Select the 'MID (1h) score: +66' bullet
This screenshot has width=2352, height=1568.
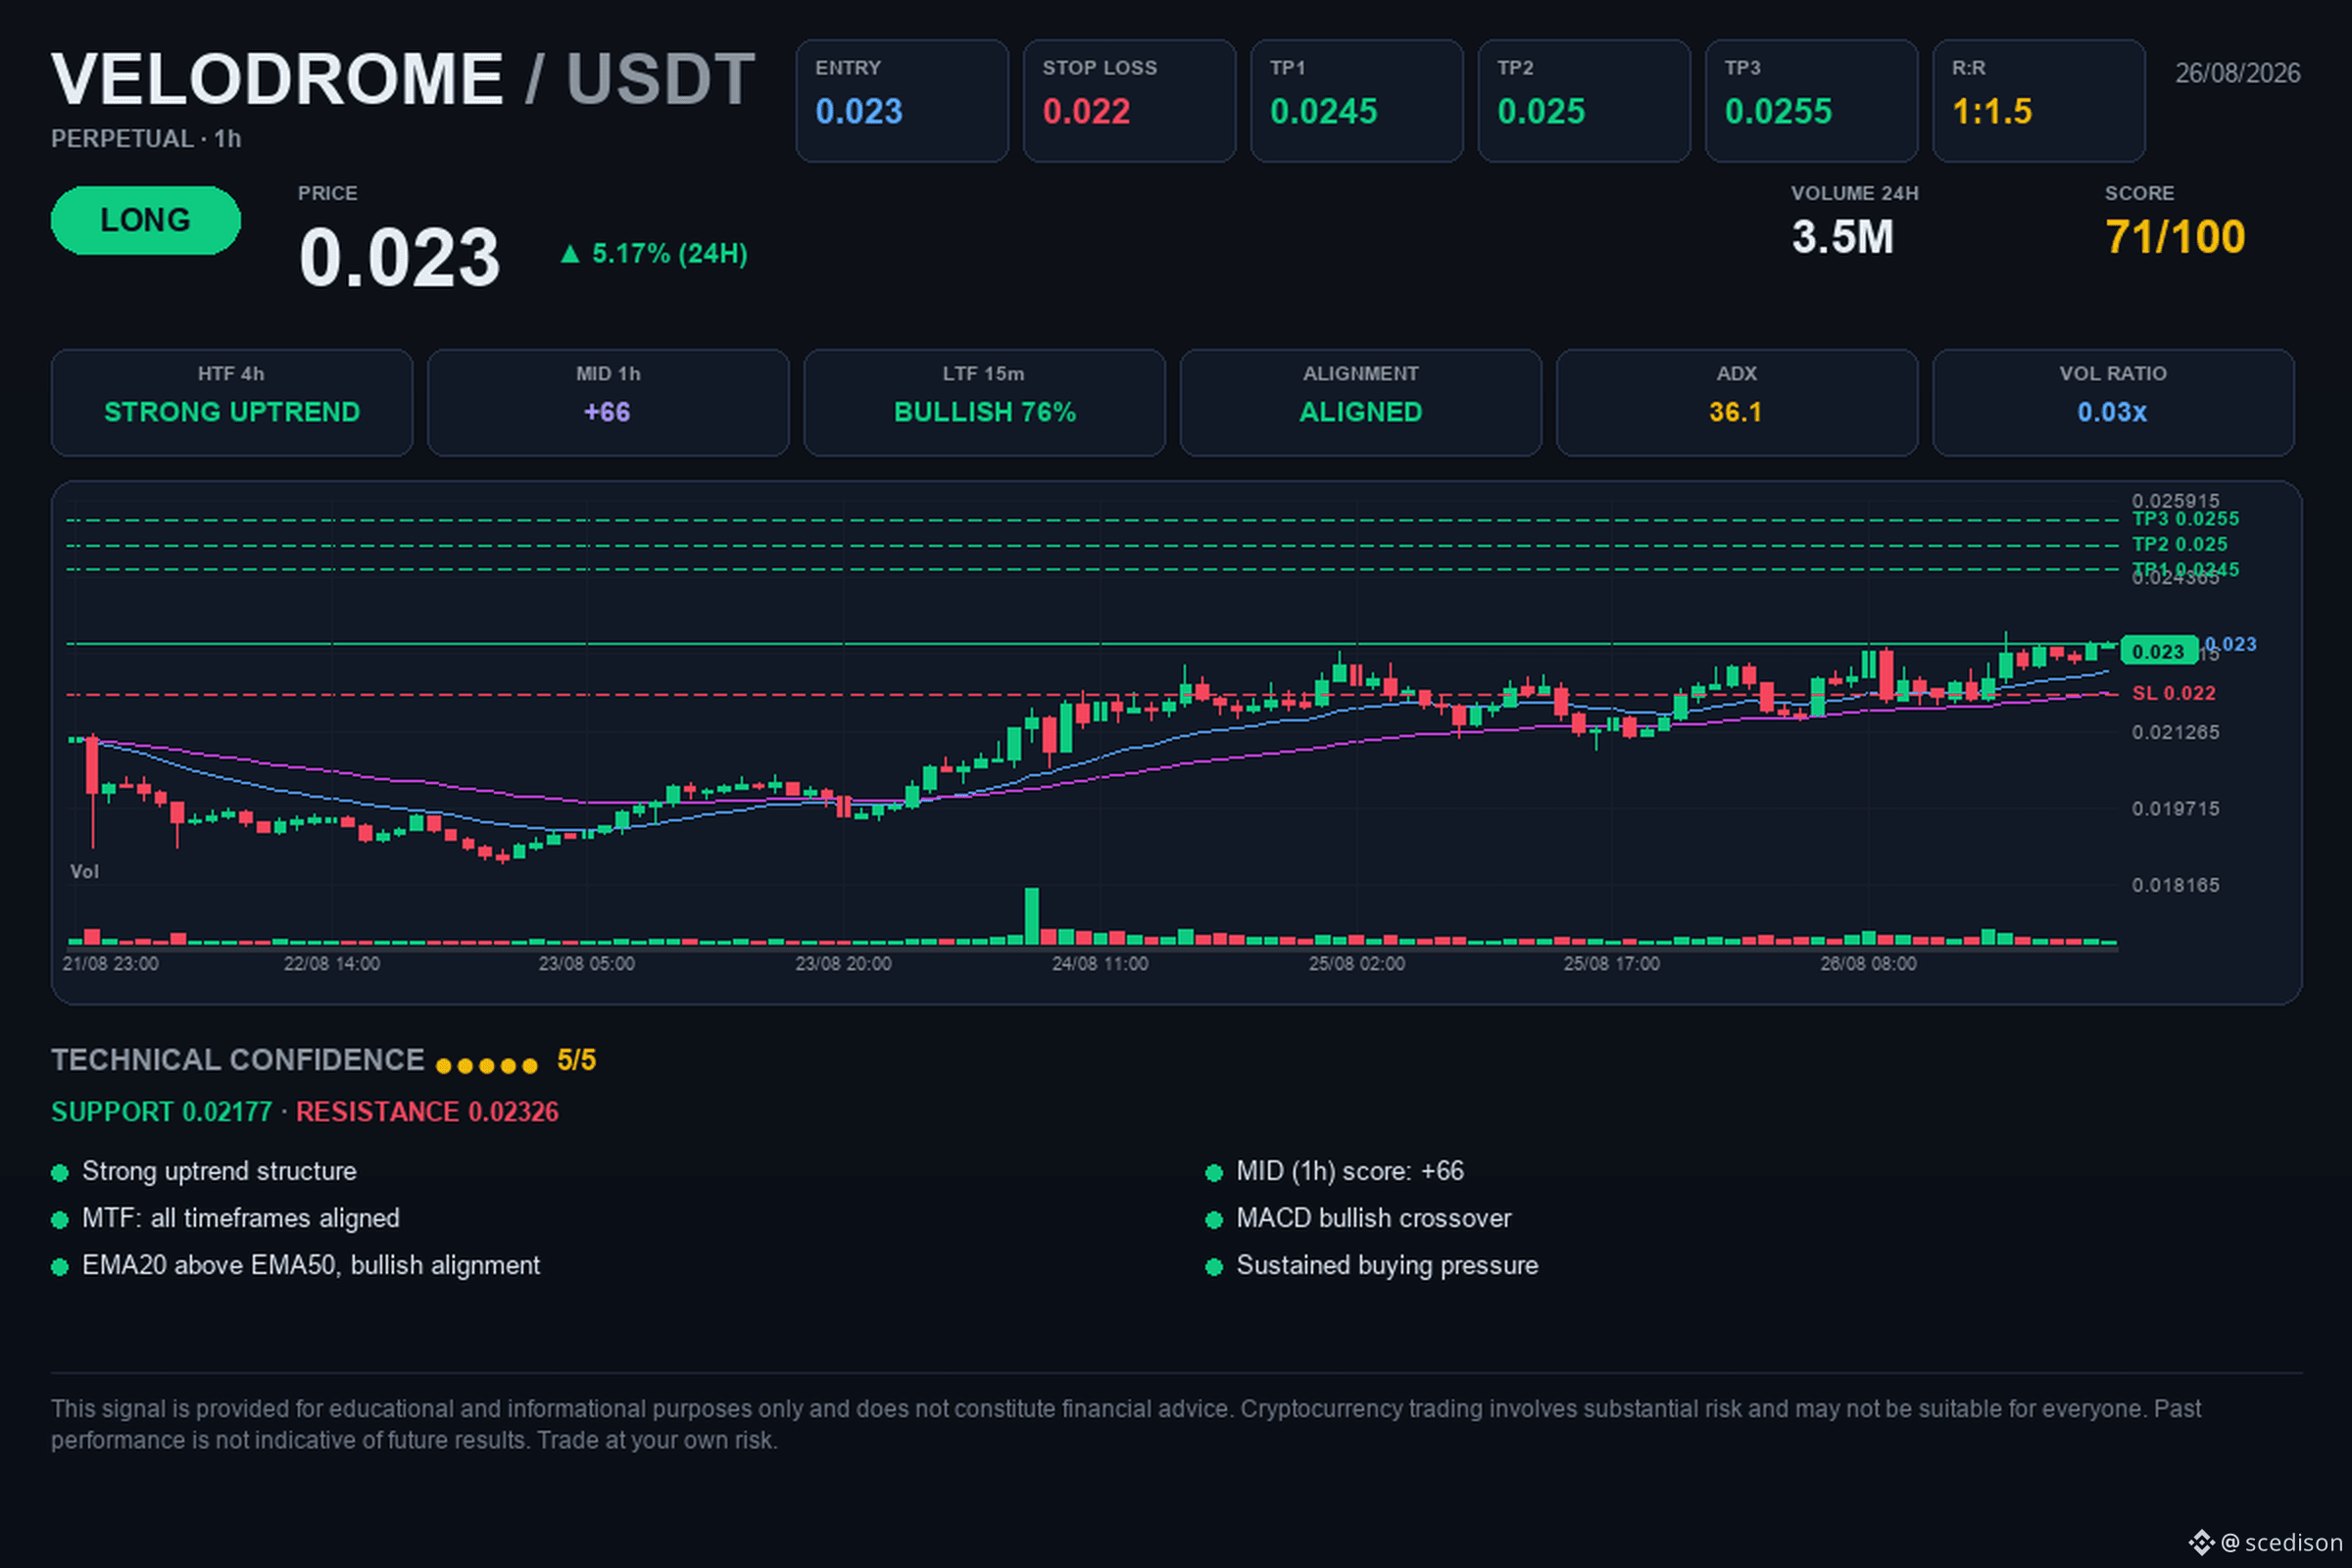pyautogui.click(x=1335, y=1171)
